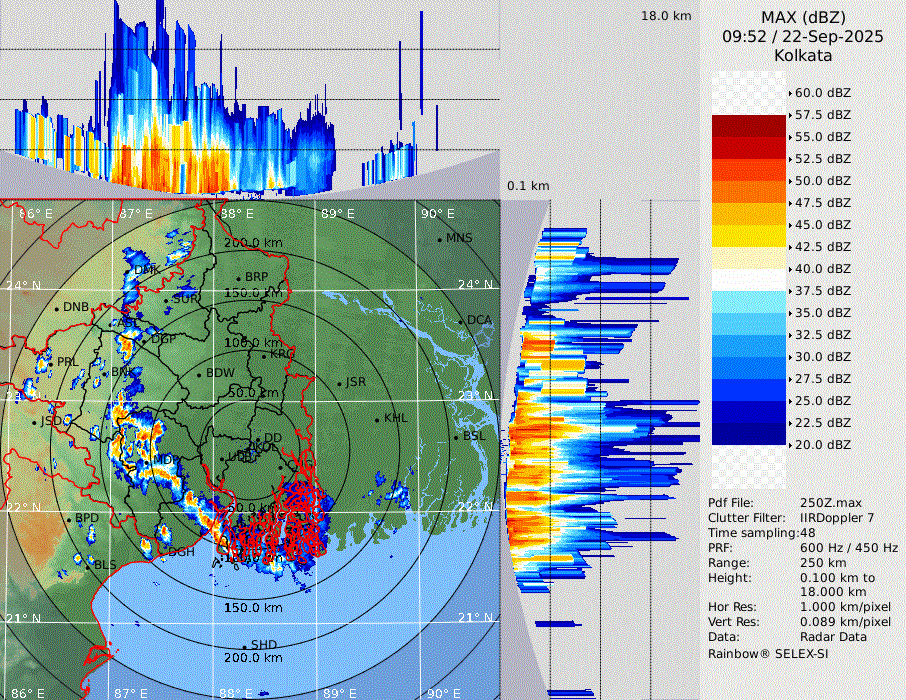Select the SHD station marker

(x=245, y=645)
